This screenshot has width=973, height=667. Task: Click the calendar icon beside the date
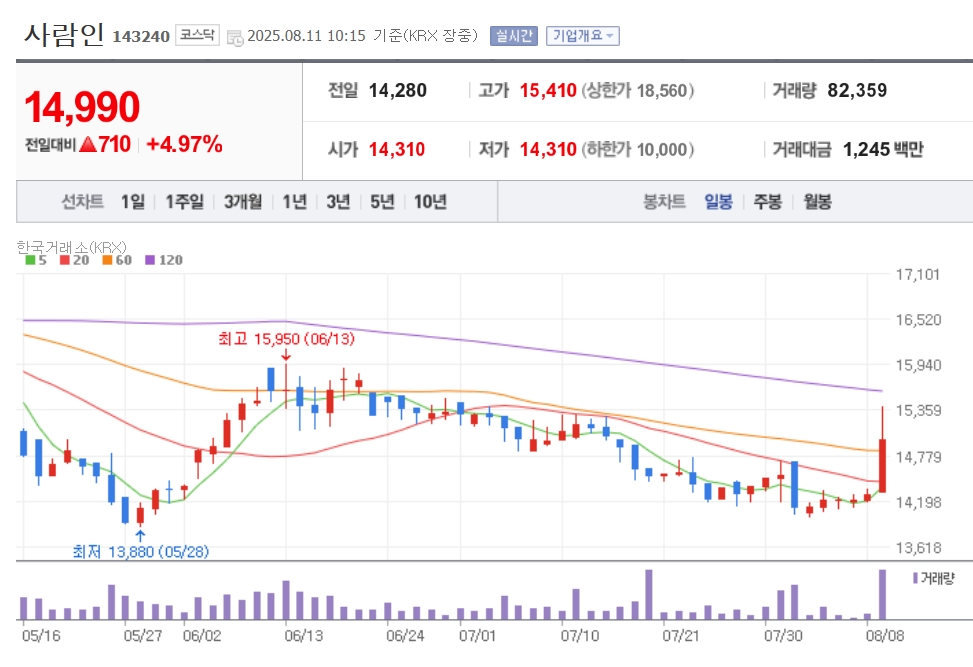(235, 37)
